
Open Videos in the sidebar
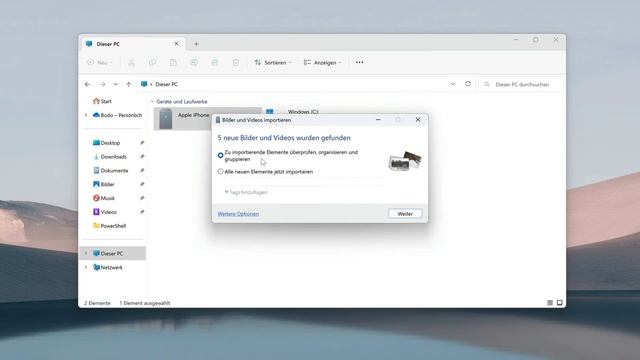tap(105, 212)
